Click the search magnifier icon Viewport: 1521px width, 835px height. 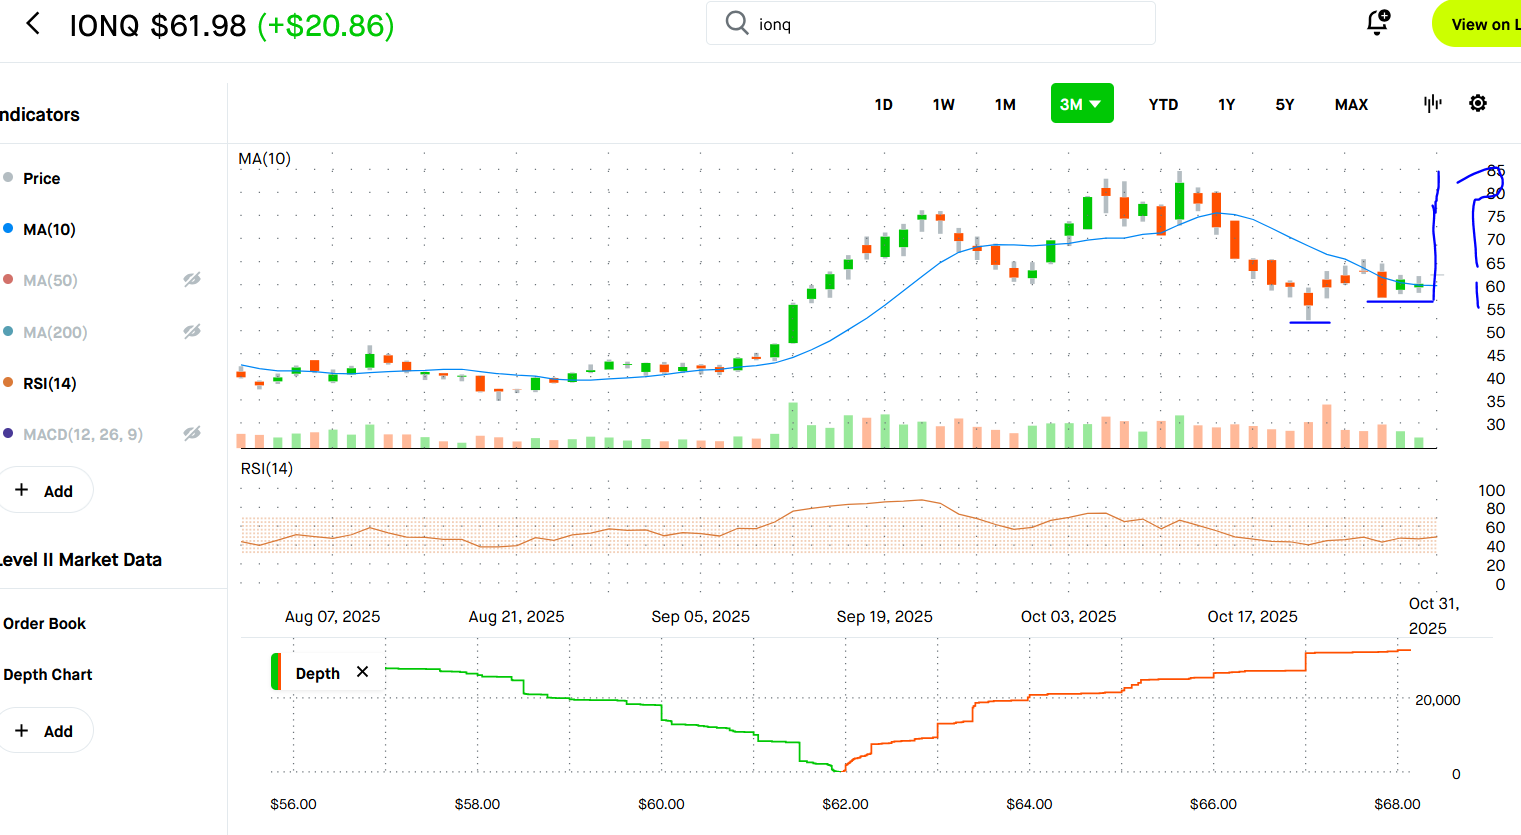pos(737,23)
